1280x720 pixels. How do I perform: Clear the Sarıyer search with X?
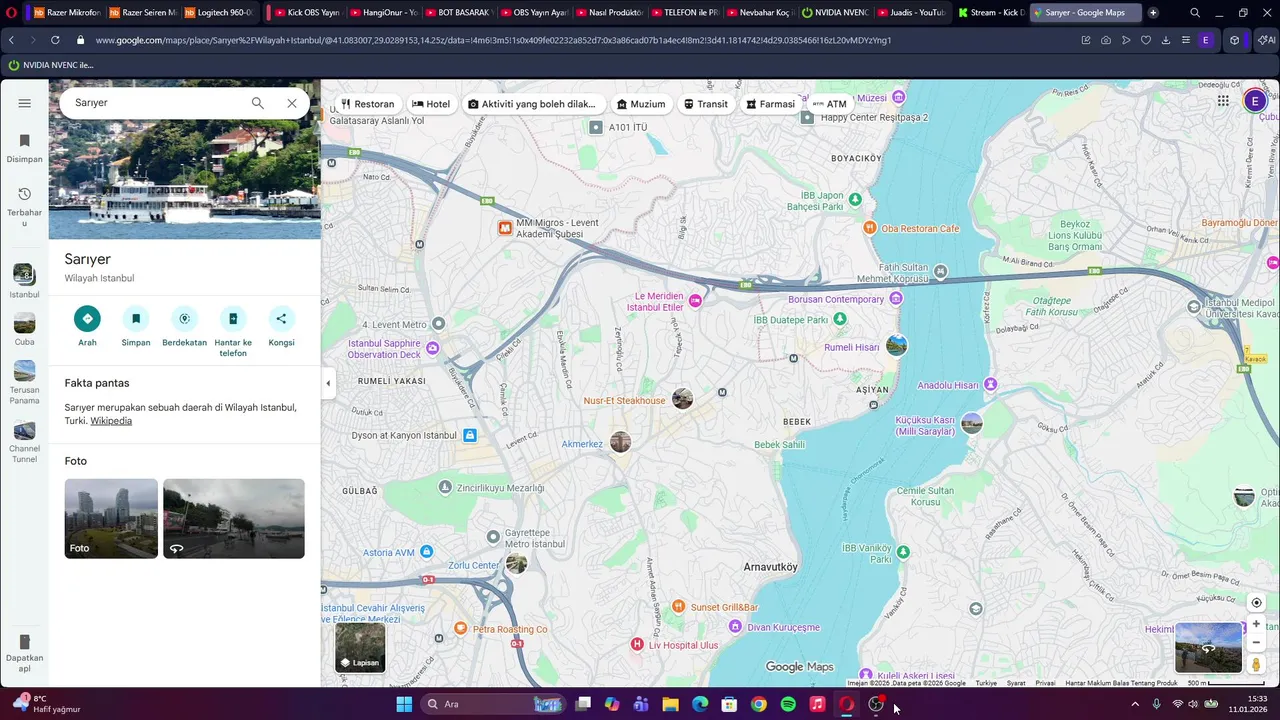[x=291, y=103]
